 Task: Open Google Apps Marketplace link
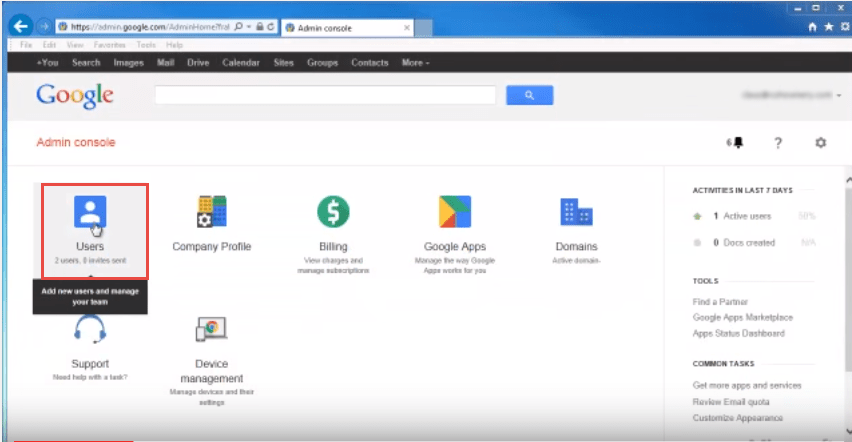(x=743, y=318)
